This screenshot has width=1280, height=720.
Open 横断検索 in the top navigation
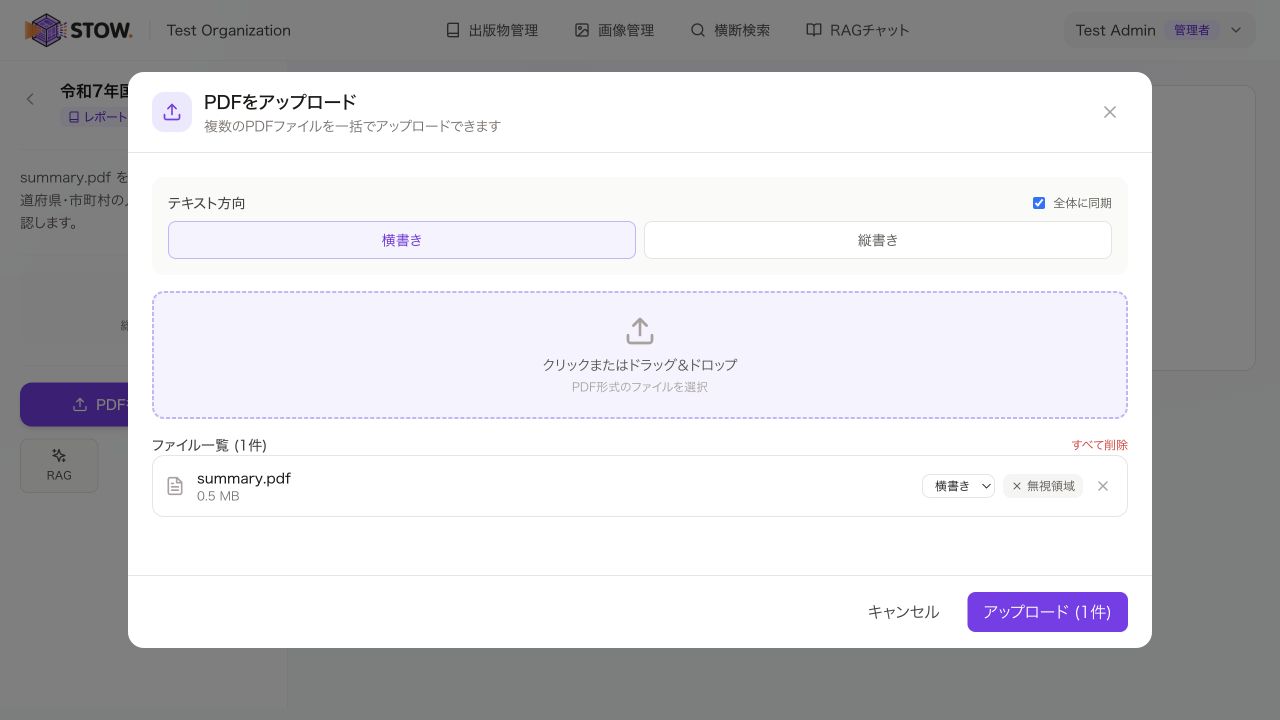click(730, 30)
